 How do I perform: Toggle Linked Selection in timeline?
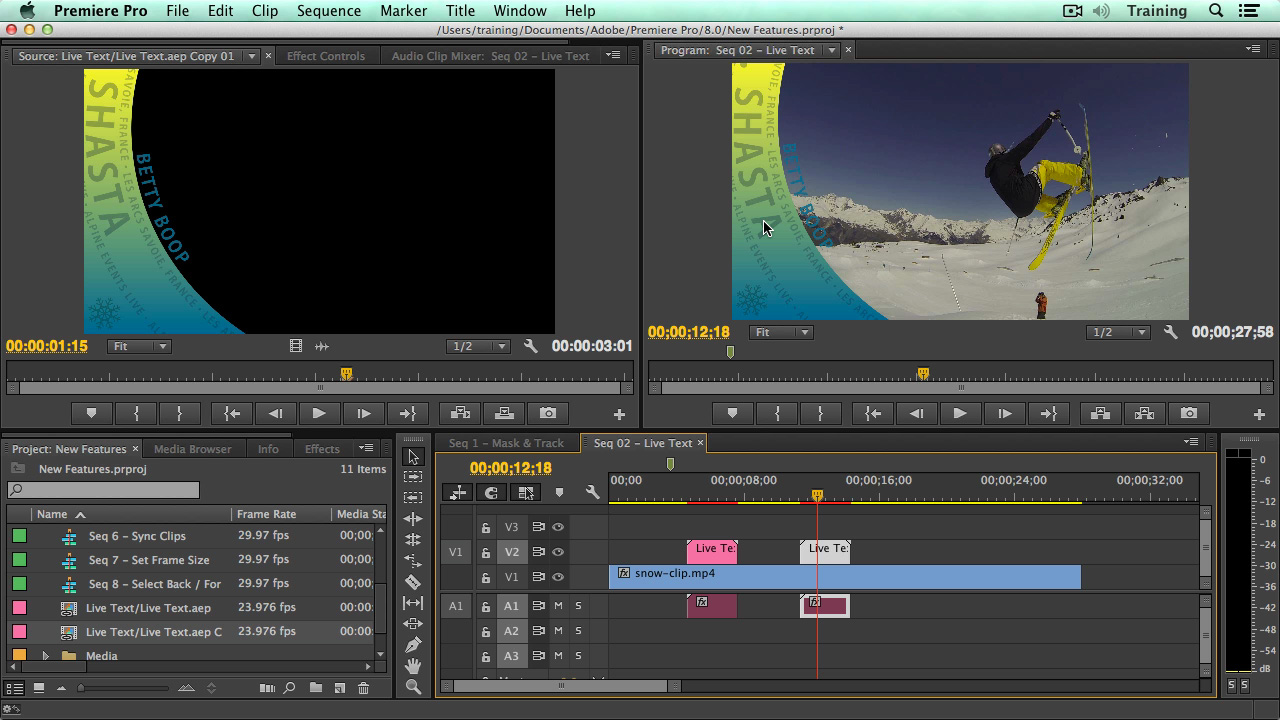pos(525,492)
